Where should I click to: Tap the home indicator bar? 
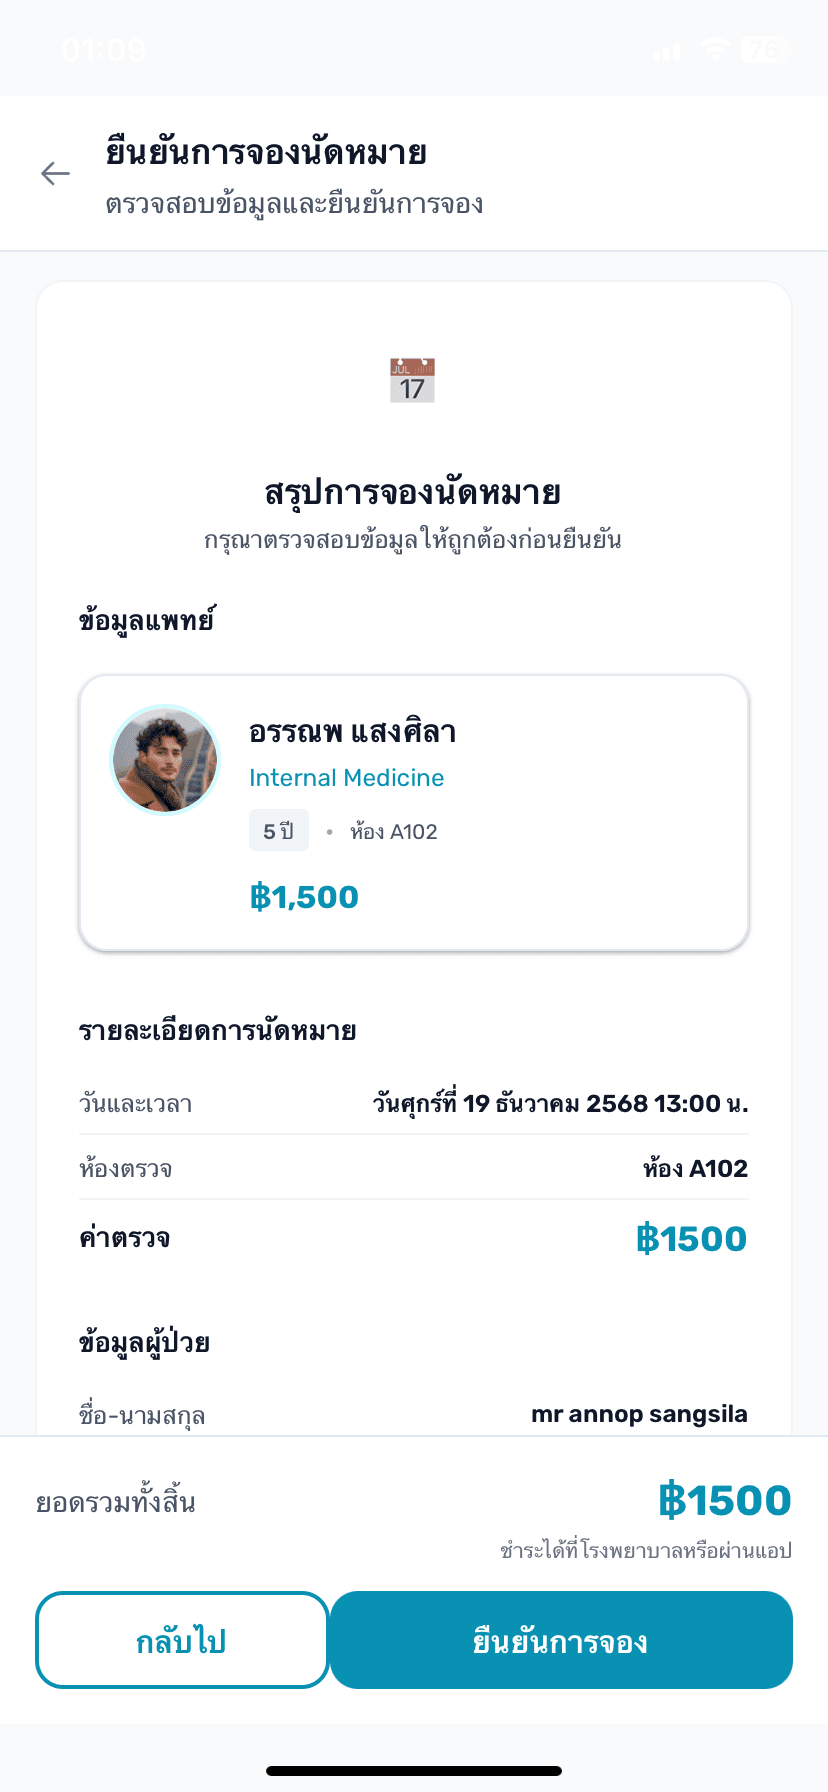pyautogui.click(x=414, y=1771)
